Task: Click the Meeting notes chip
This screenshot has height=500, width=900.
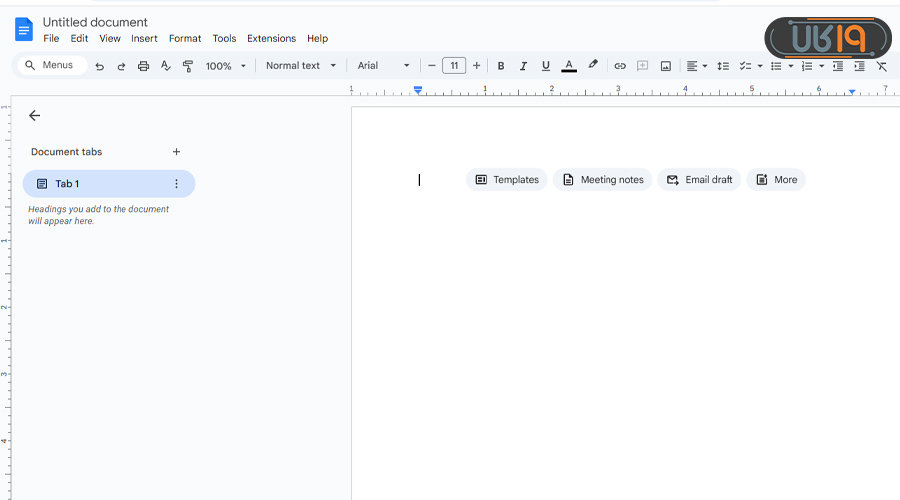Action: (602, 180)
